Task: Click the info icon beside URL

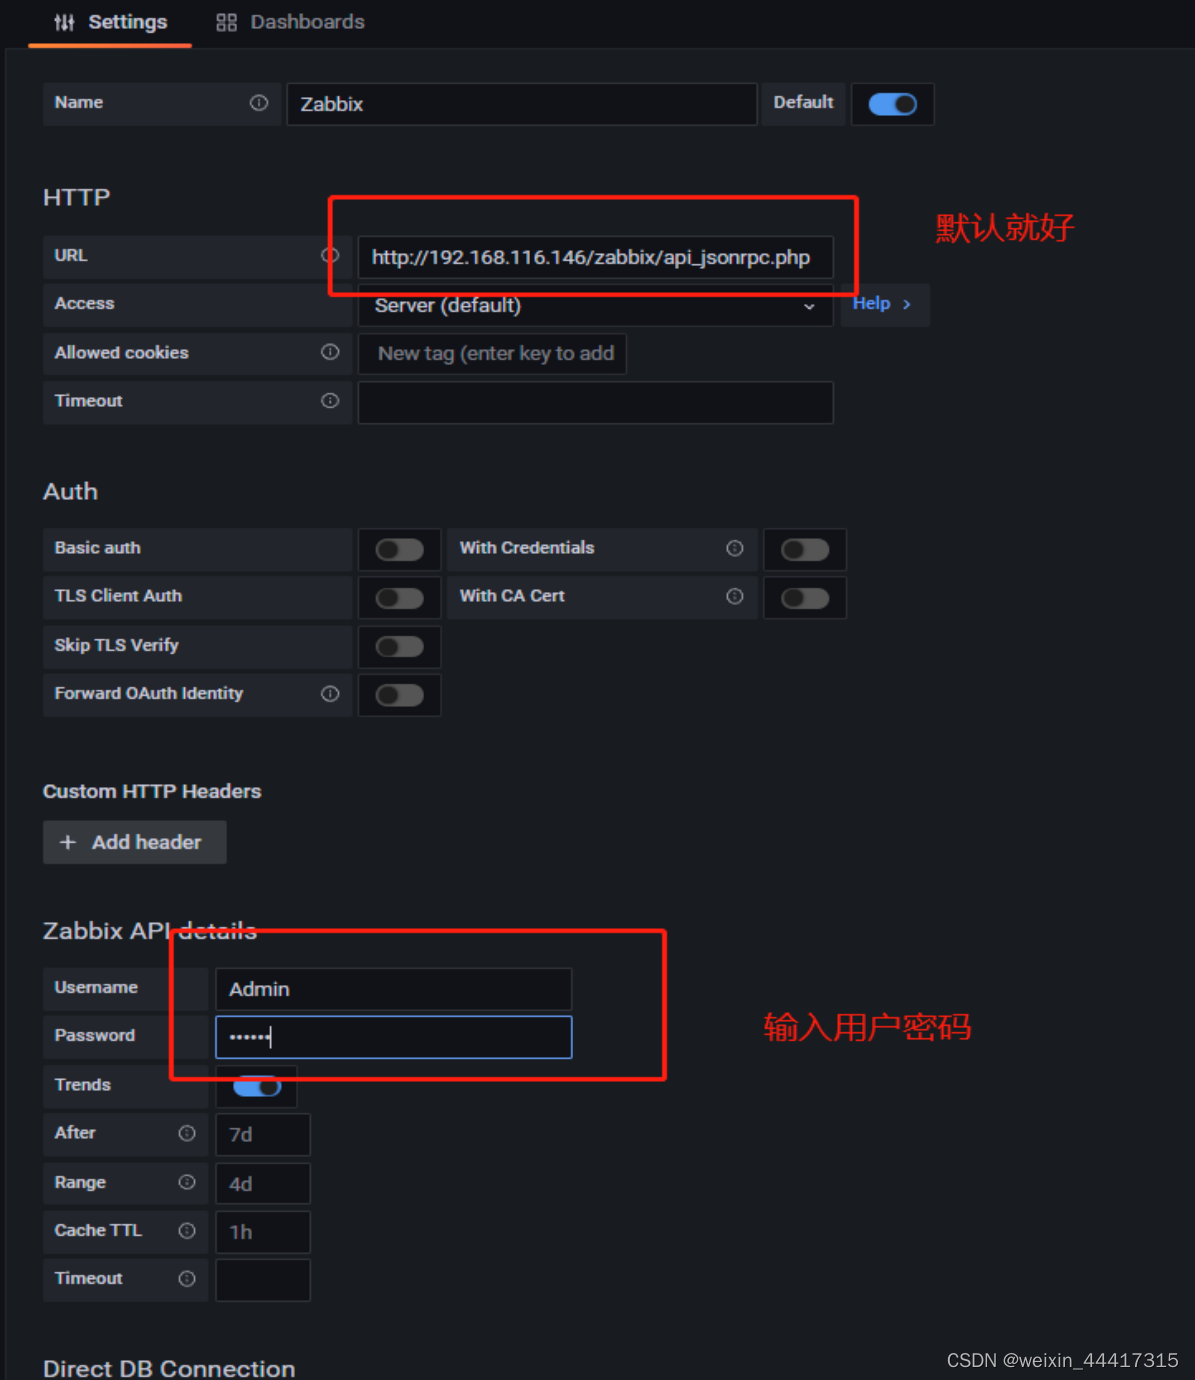Action: 330,255
